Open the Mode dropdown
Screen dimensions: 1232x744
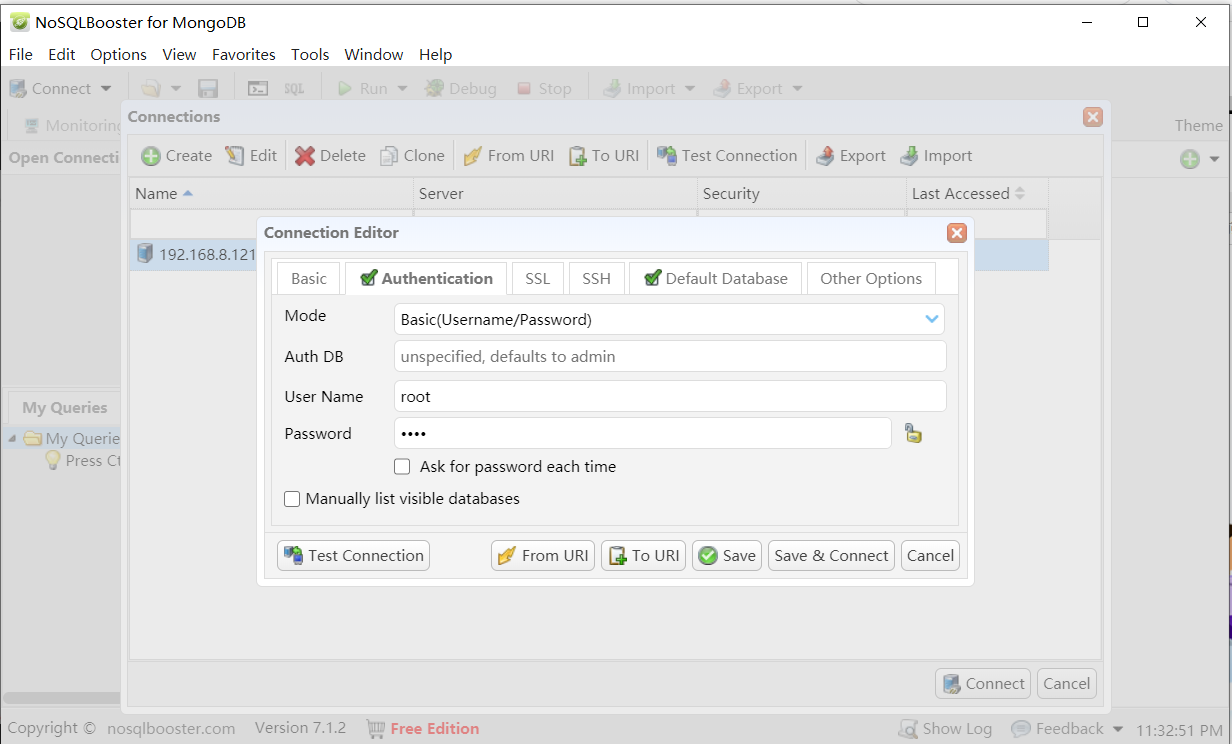click(670, 320)
